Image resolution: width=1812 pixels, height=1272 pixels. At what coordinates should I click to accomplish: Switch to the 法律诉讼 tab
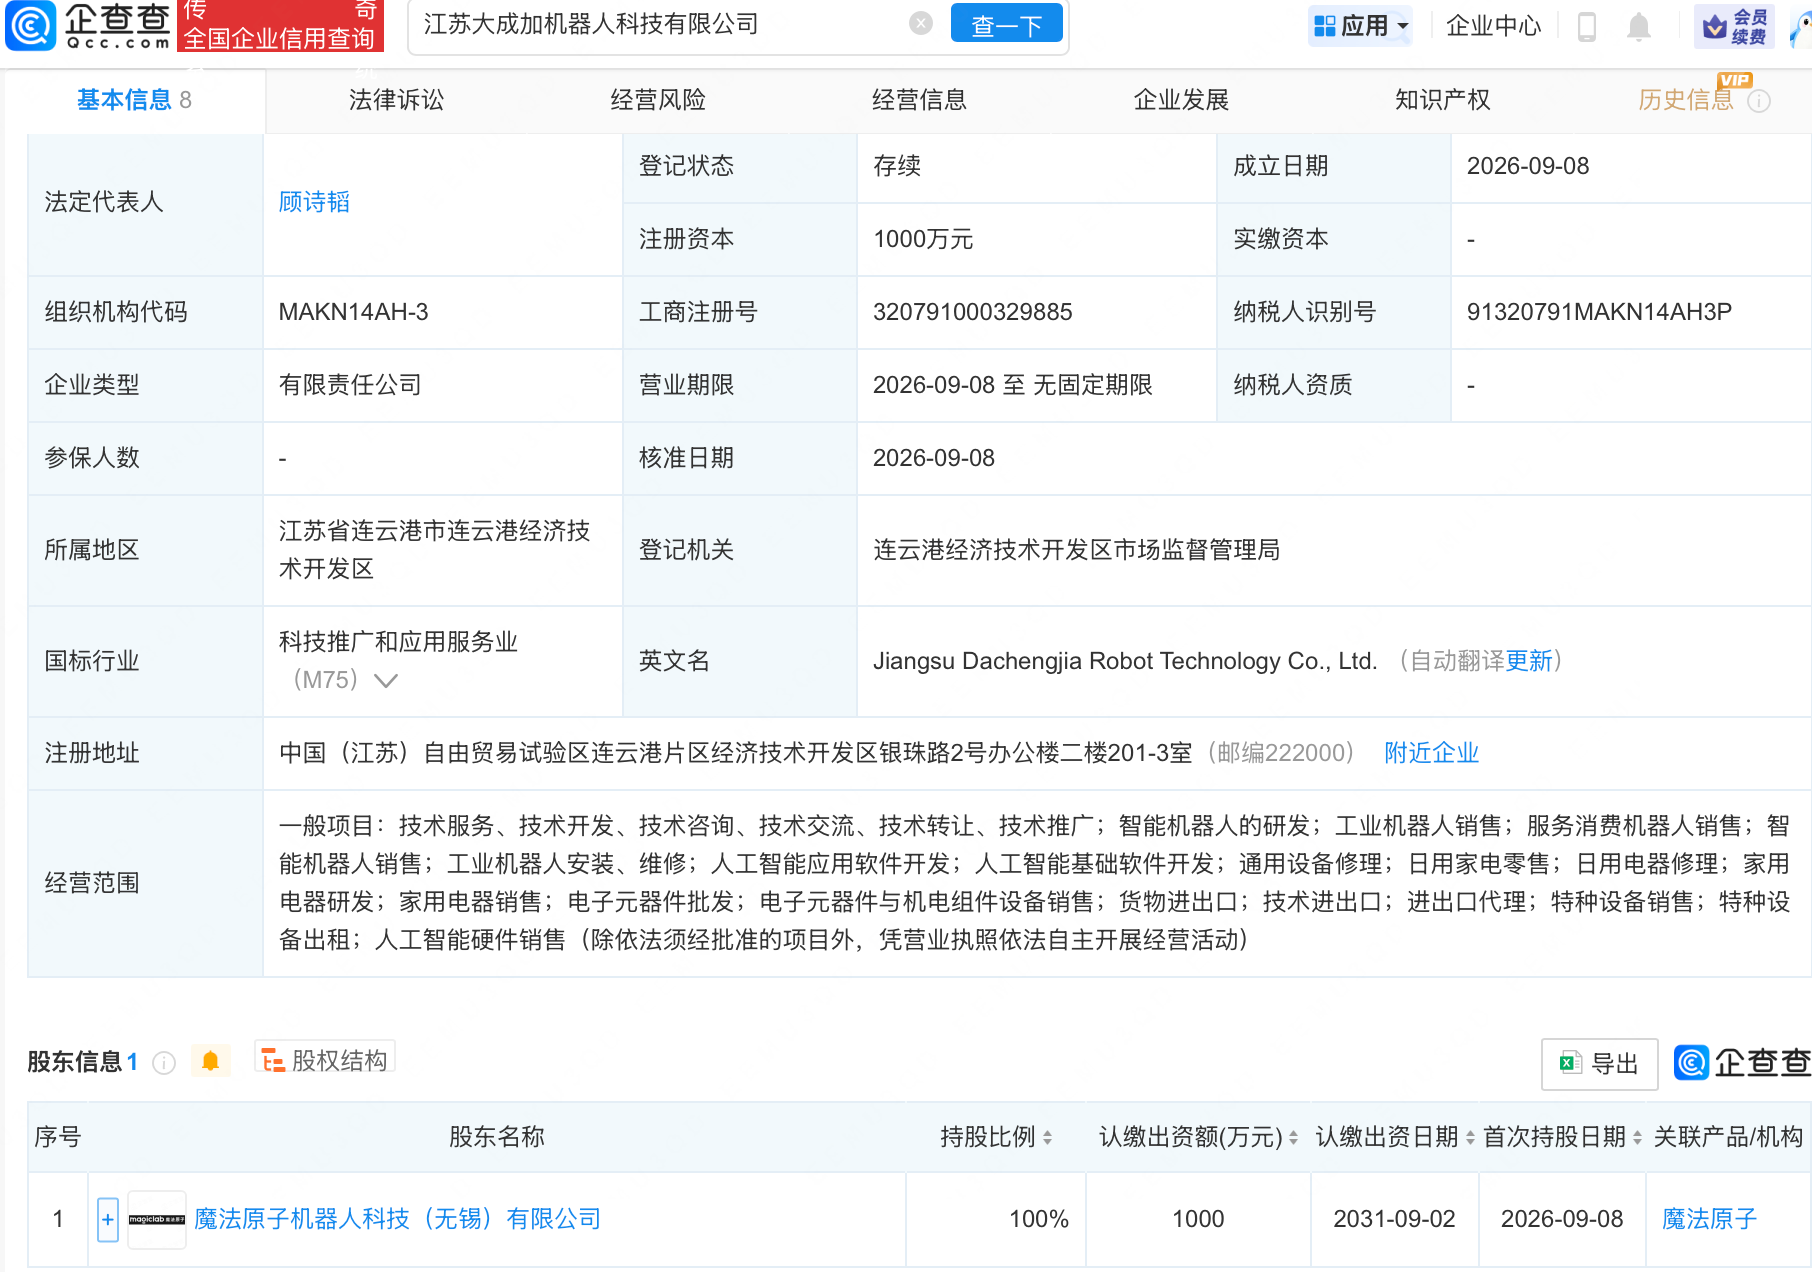(x=396, y=100)
